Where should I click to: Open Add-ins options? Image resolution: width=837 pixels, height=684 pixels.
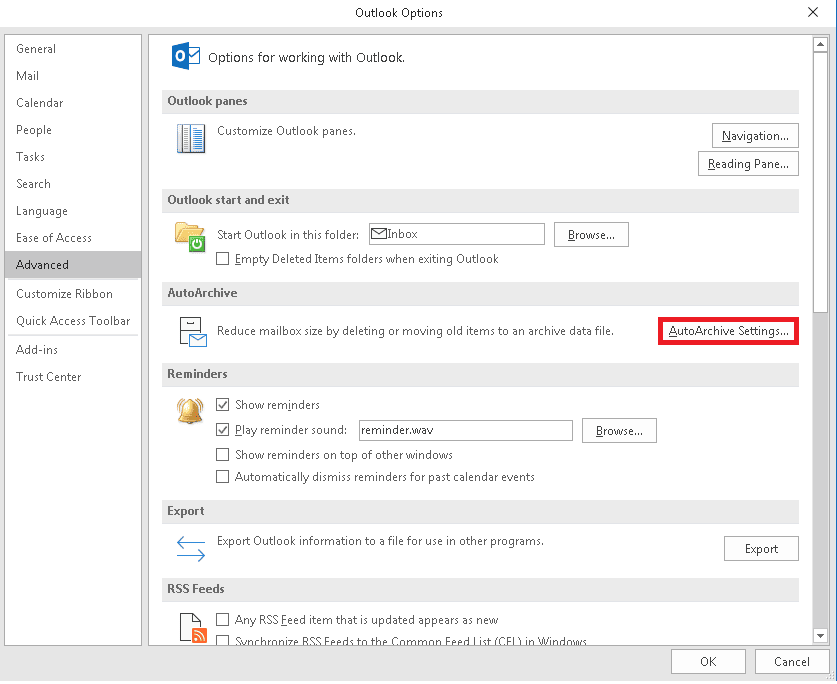pyautogui.click(x=73, y=350)
